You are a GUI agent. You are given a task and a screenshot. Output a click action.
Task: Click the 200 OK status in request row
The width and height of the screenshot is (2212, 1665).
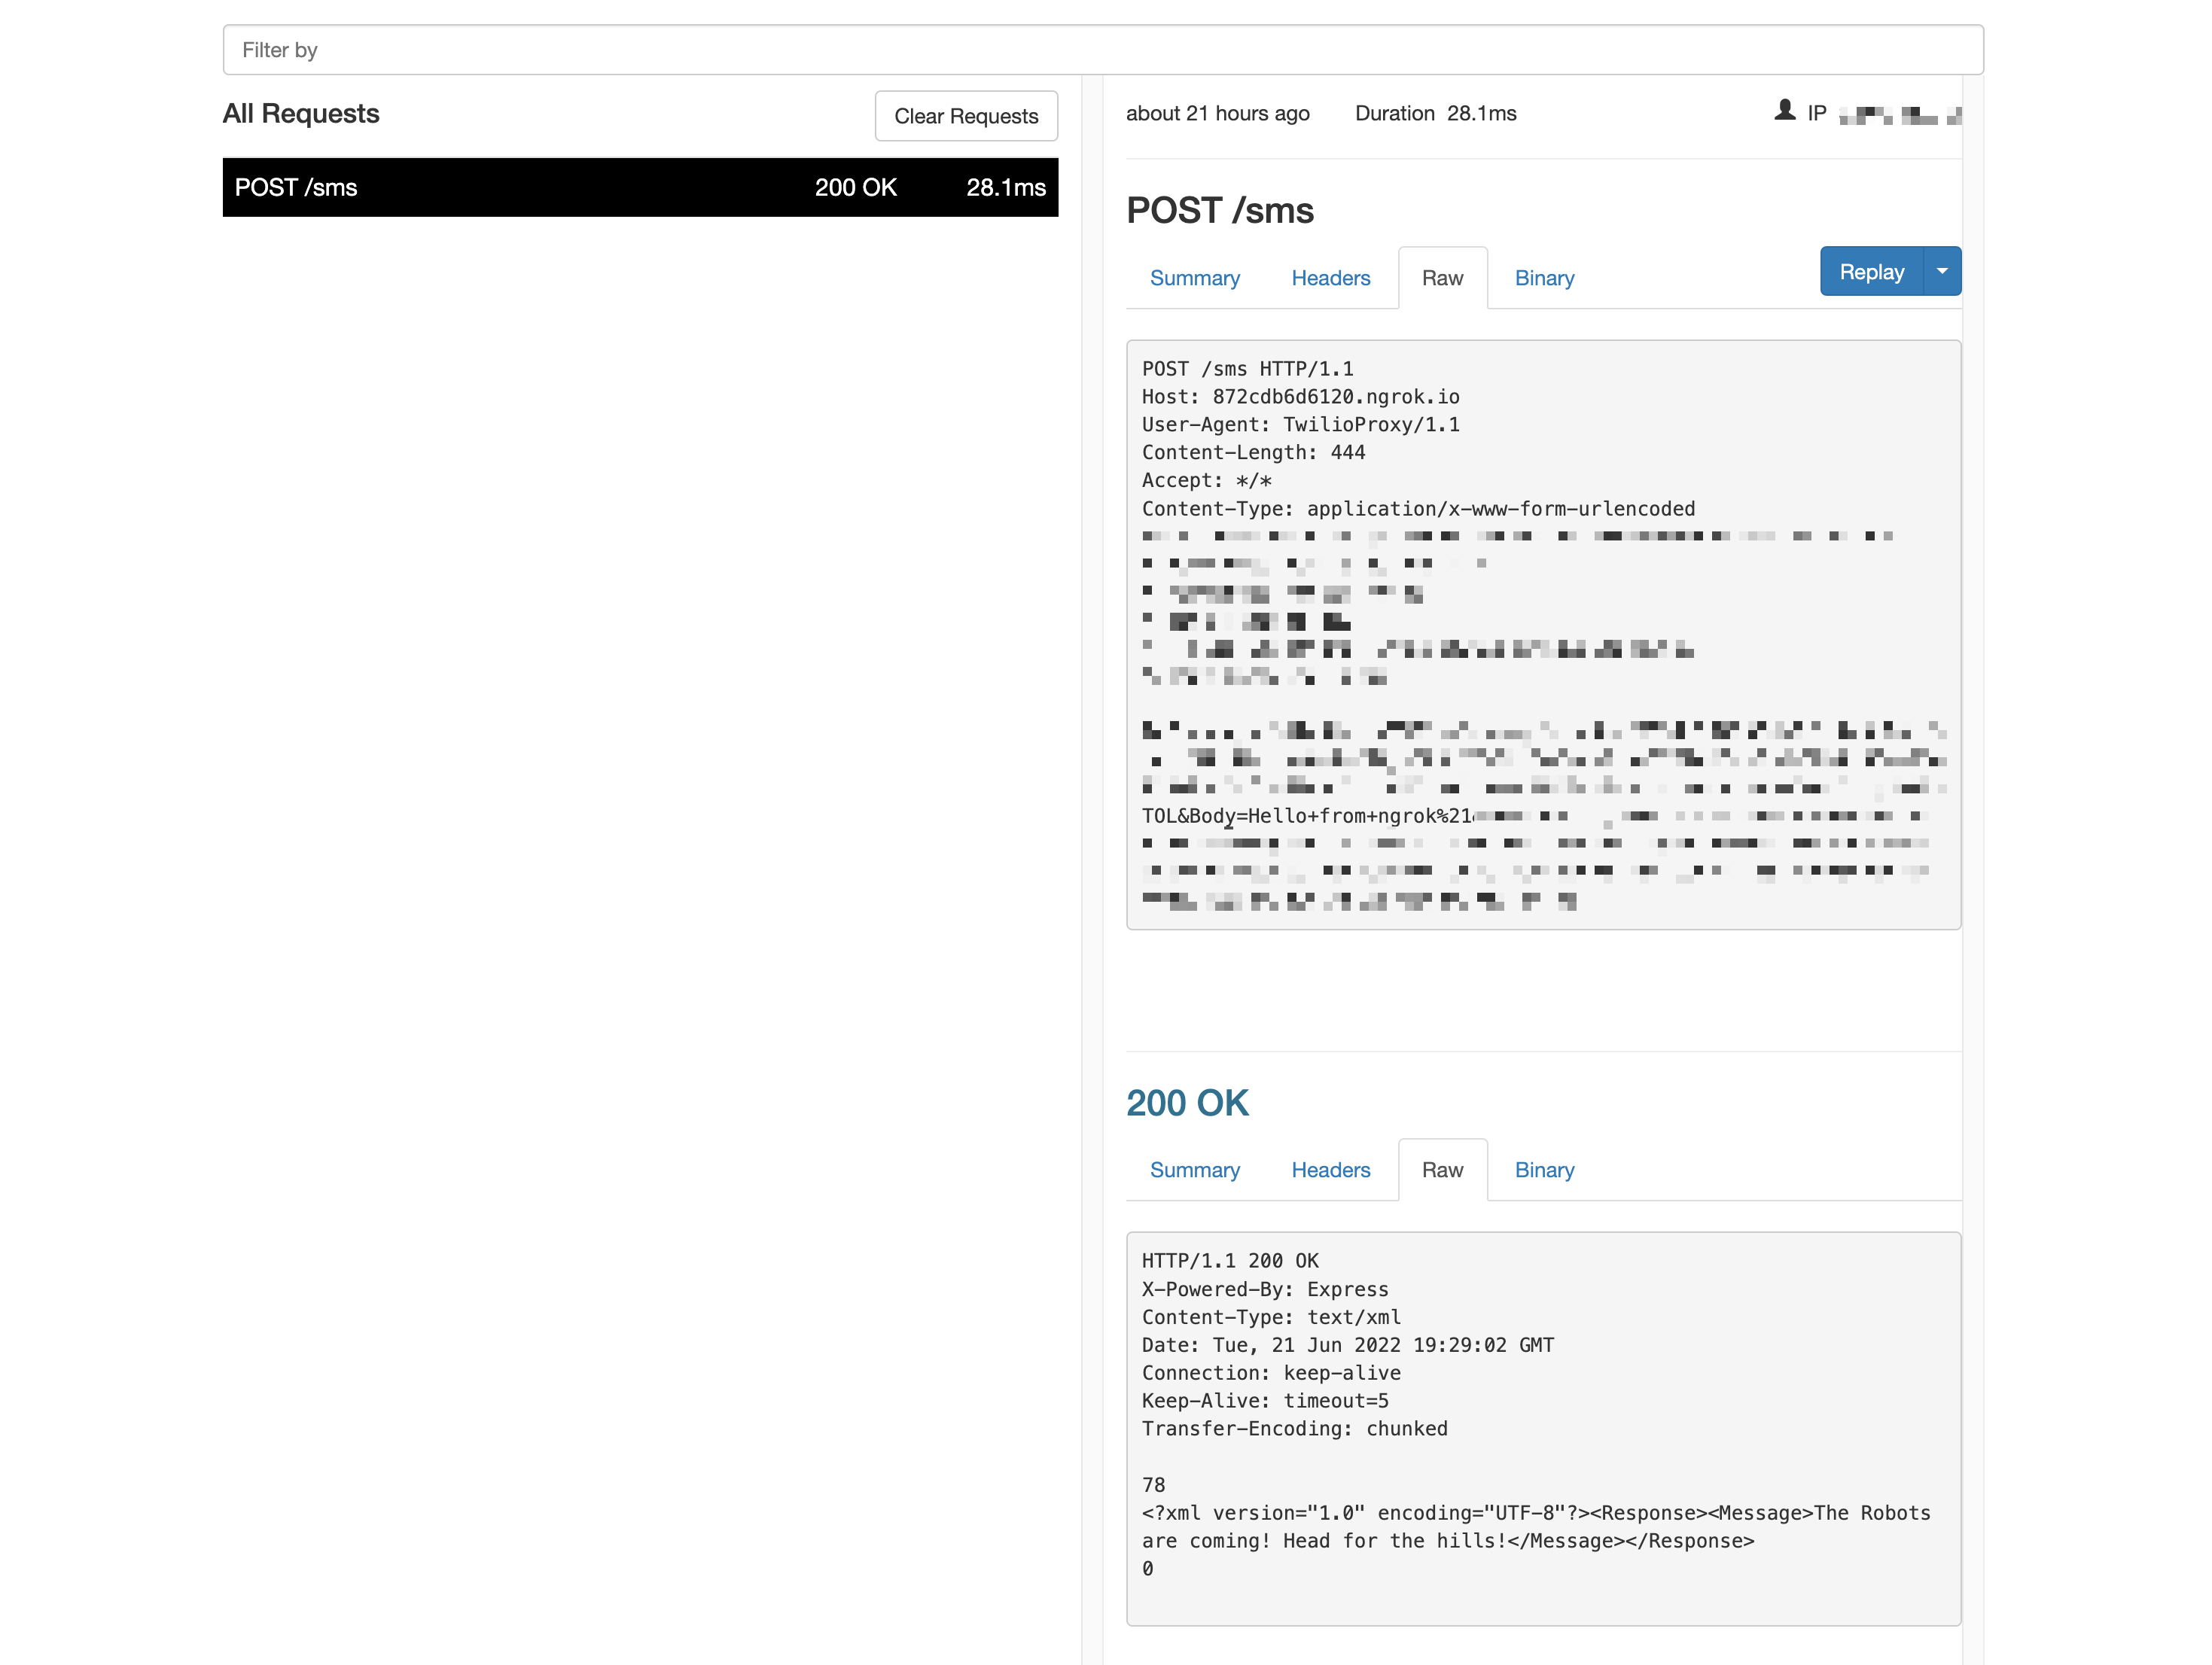pos(855,188)
